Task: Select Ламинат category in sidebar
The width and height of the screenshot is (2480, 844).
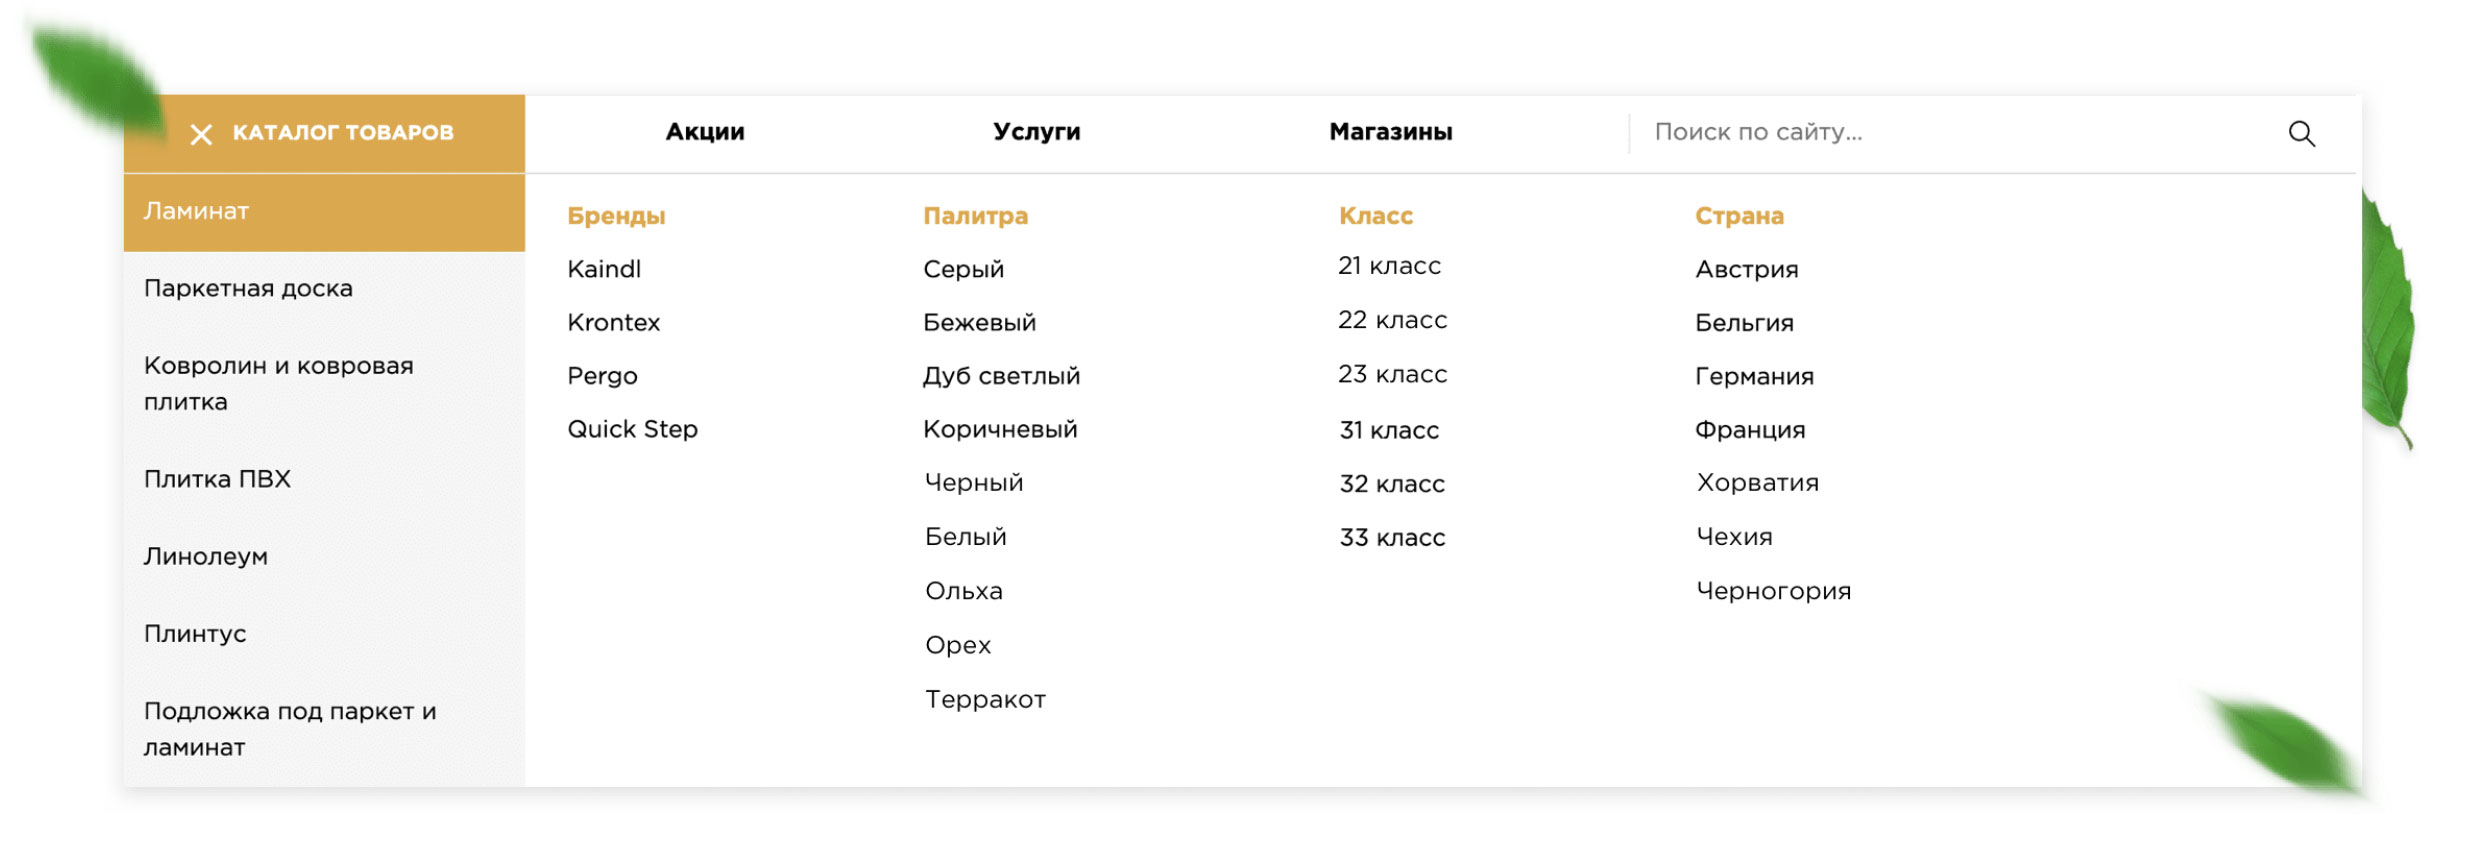Action: click(x=197, y=211)
